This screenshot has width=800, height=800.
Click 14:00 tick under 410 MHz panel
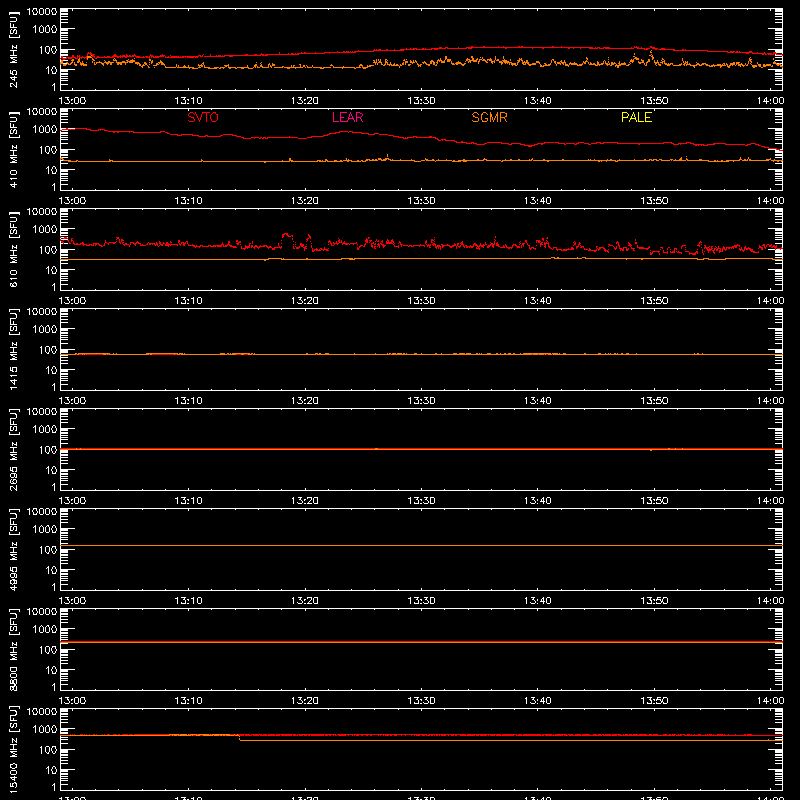click(770, 201)
